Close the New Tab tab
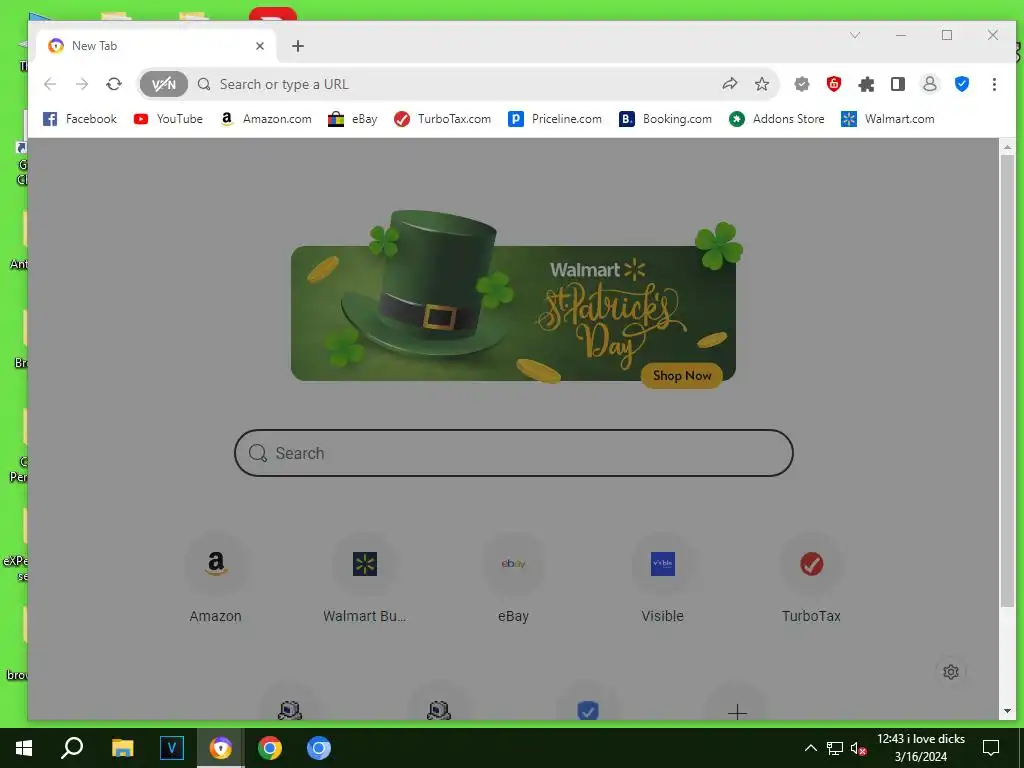1024x768 pixels. (260, 46)
